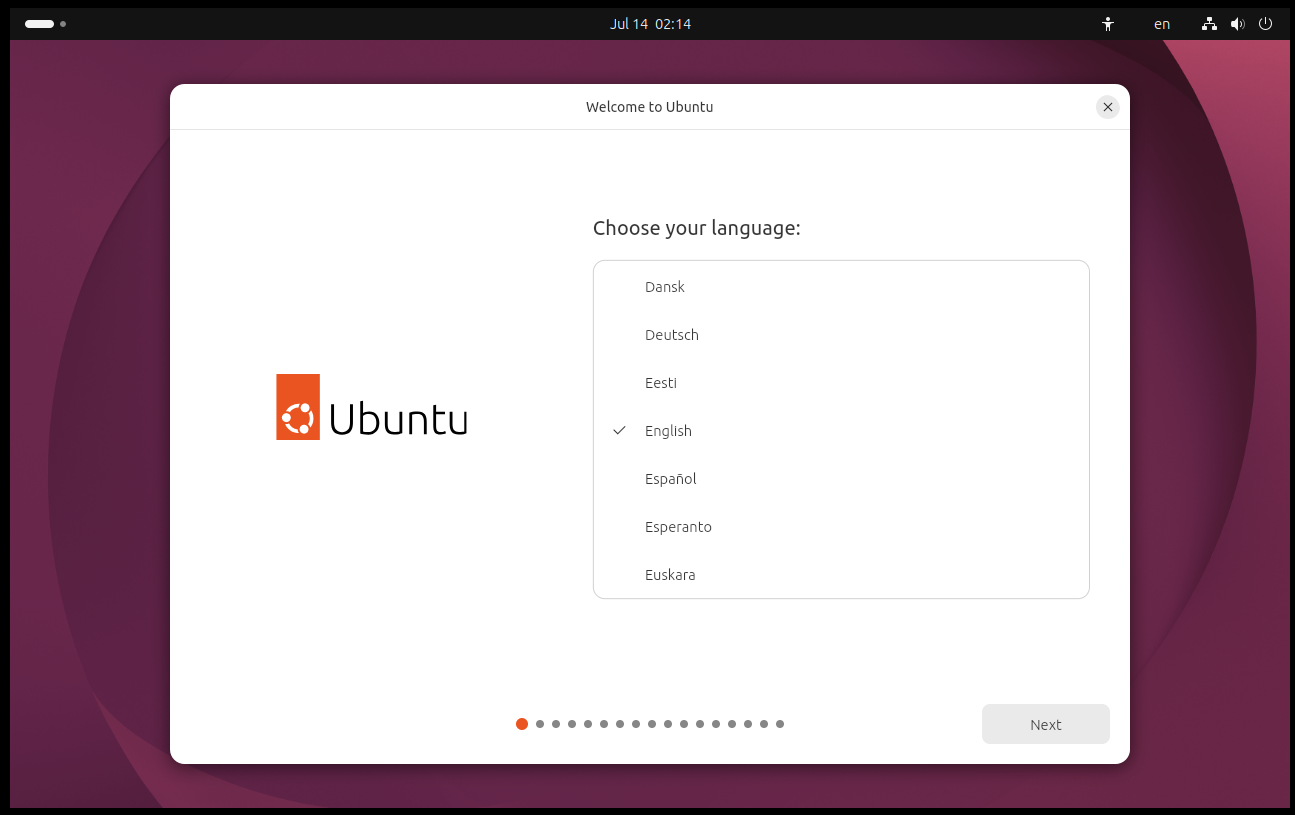
Task: Pick Euskara from the language list
Action: (x=841, y=575)
